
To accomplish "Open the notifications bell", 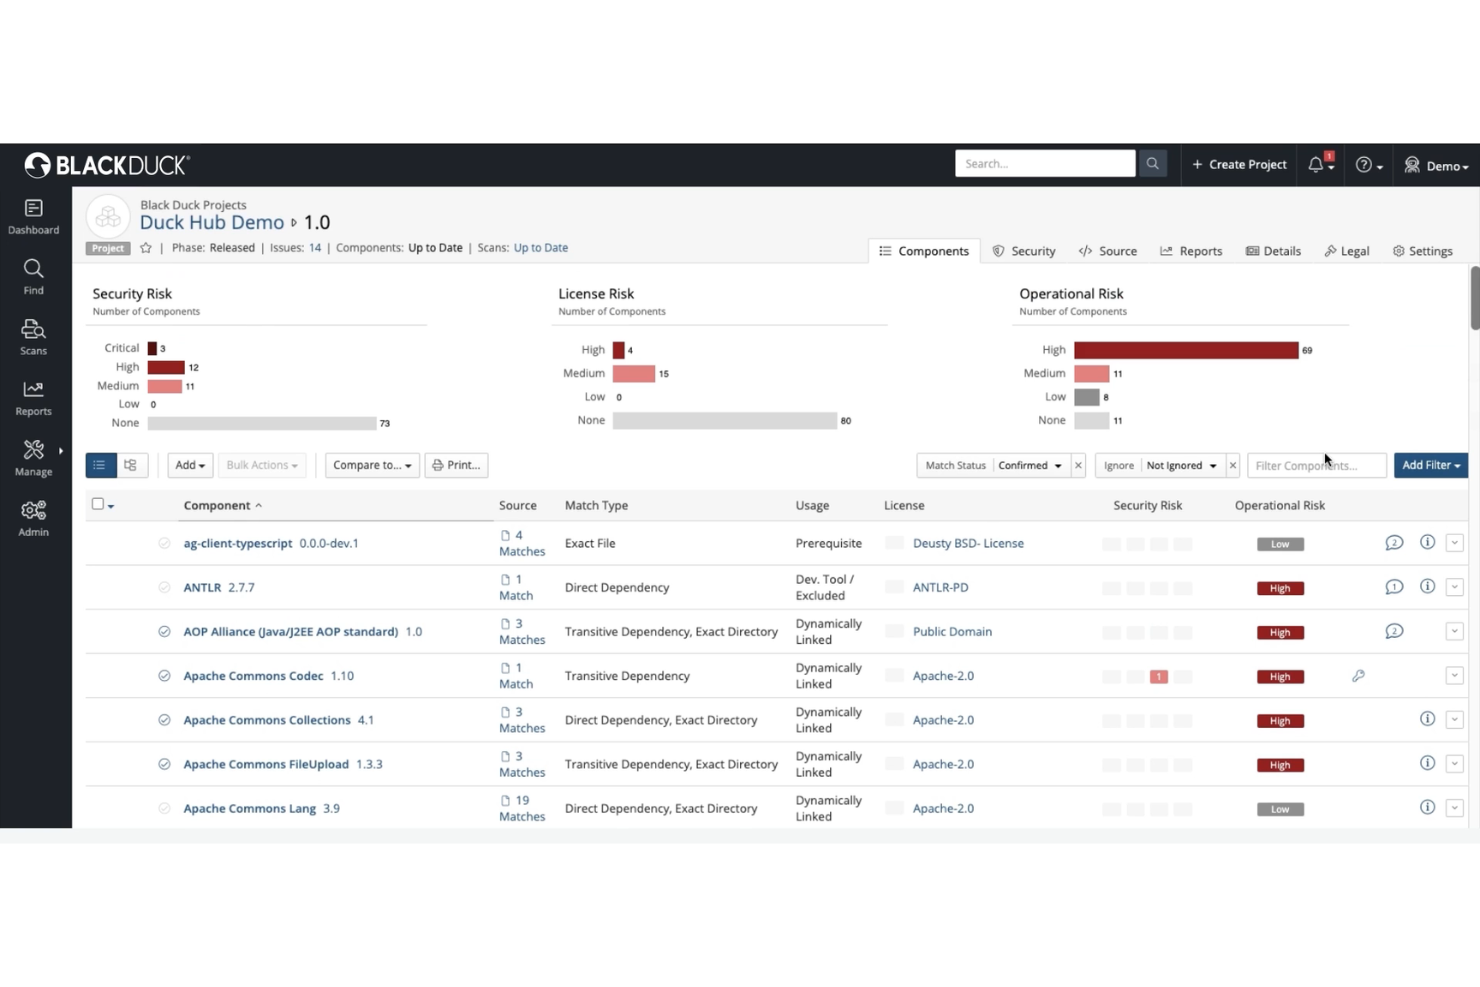I will pyautogui.click(x=1320, y=165).
